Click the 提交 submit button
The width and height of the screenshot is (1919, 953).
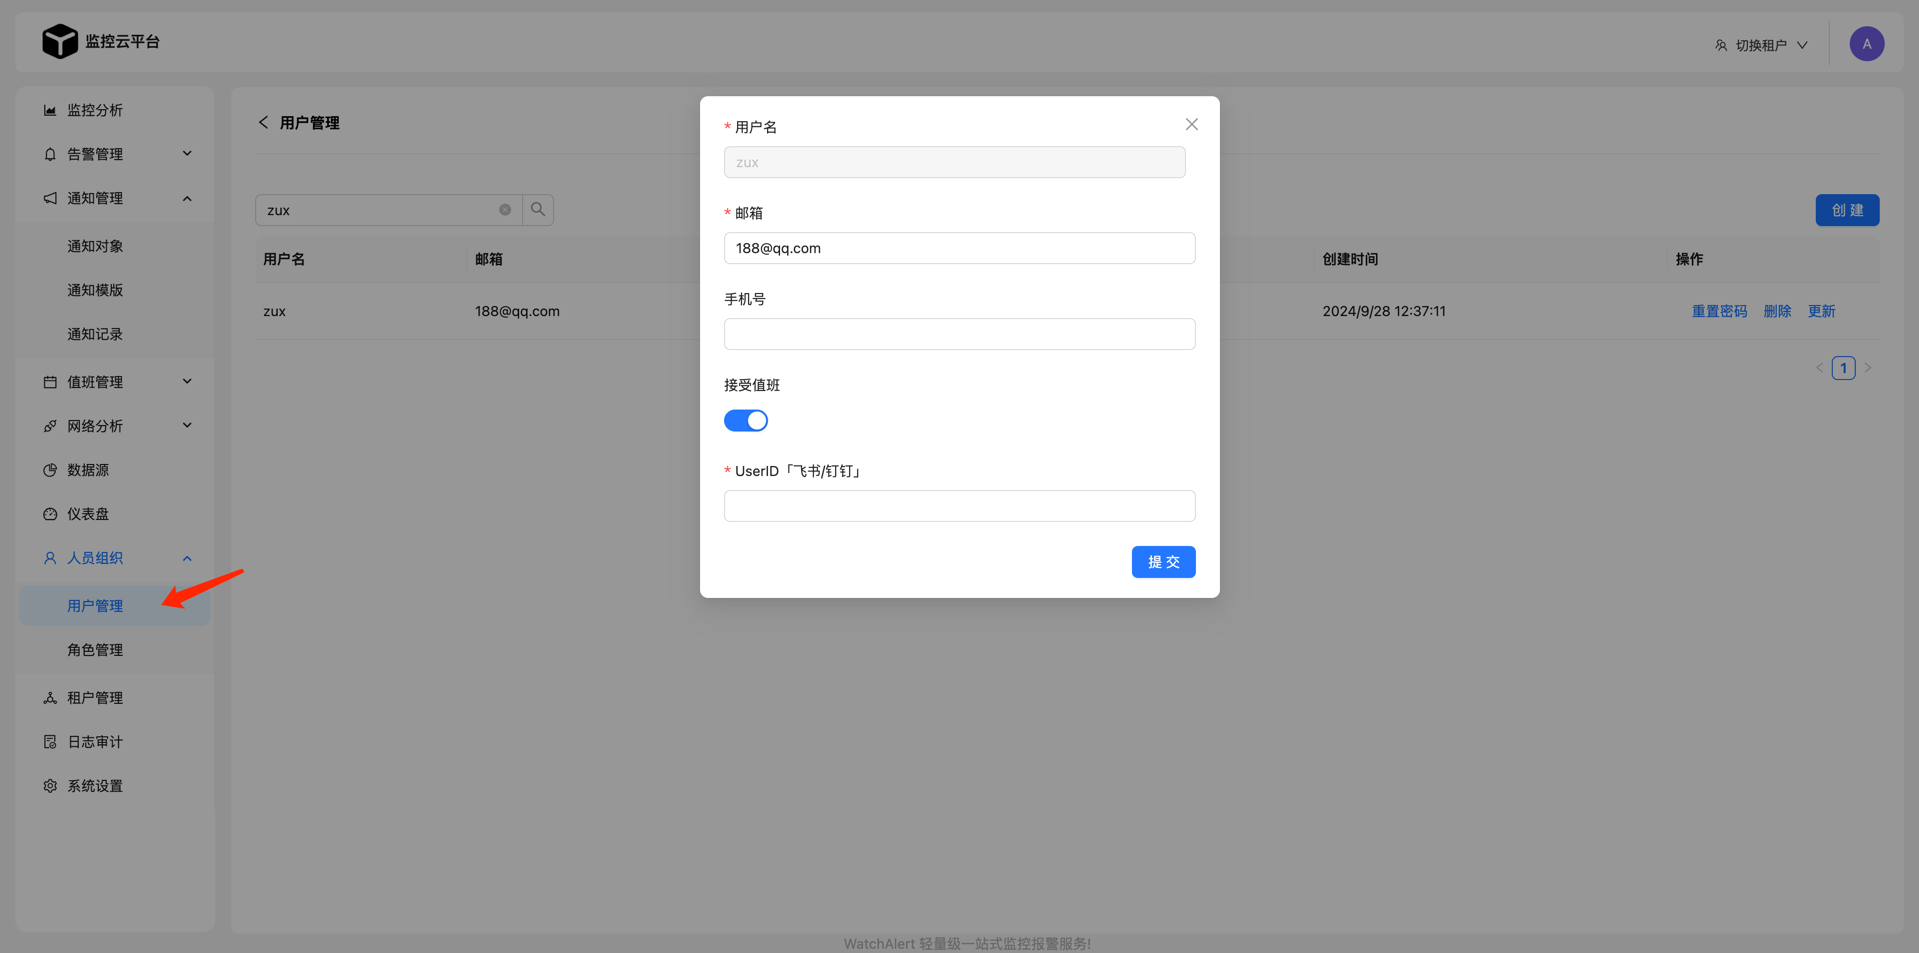pos(1163,562)
